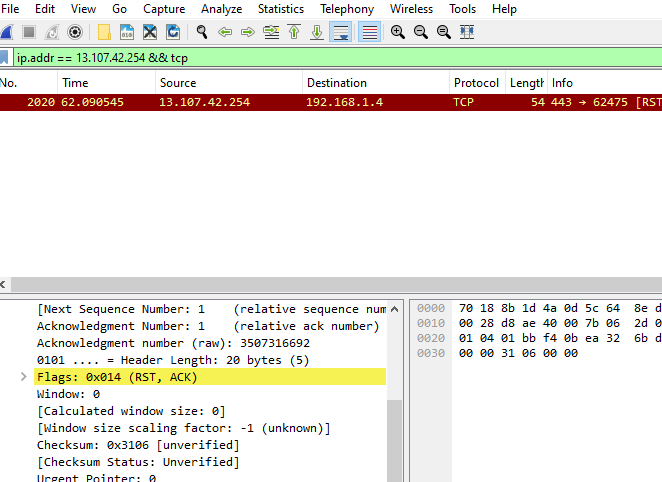Screen dimensions: 662x482
Task: Click details pane scrollbar up arrow
Action: click(394, 309)
